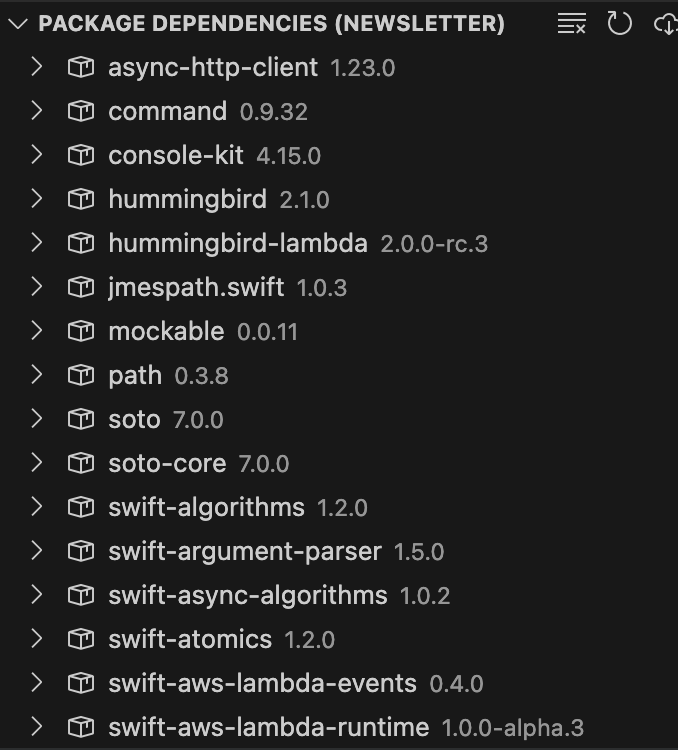Expand the swift-algorithms chevron
Screen dimensions: 678x750
point(37,507)
